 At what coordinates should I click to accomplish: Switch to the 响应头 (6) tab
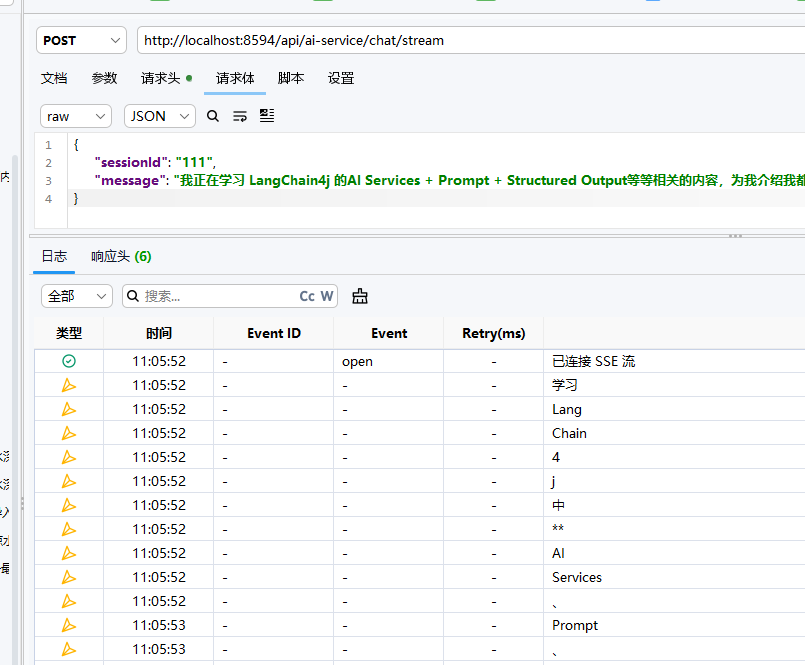121,256
